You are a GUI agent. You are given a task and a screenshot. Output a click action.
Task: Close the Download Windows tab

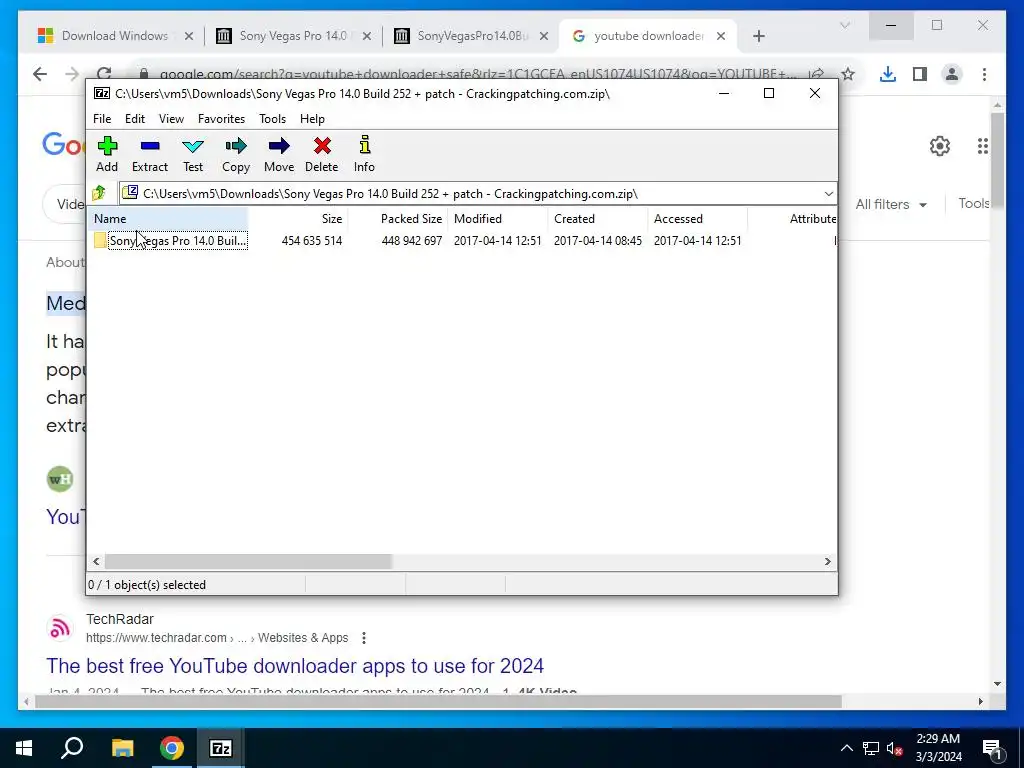point(189,36)
